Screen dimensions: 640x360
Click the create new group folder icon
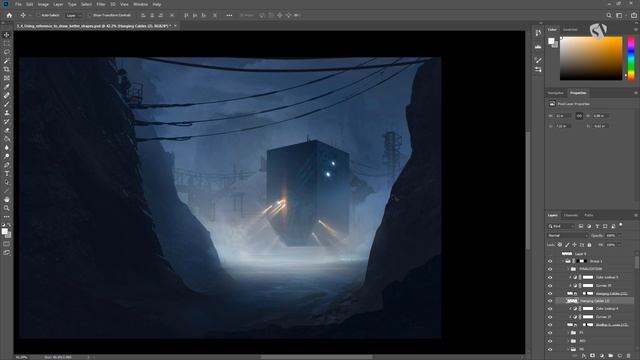tap(611, 356)
